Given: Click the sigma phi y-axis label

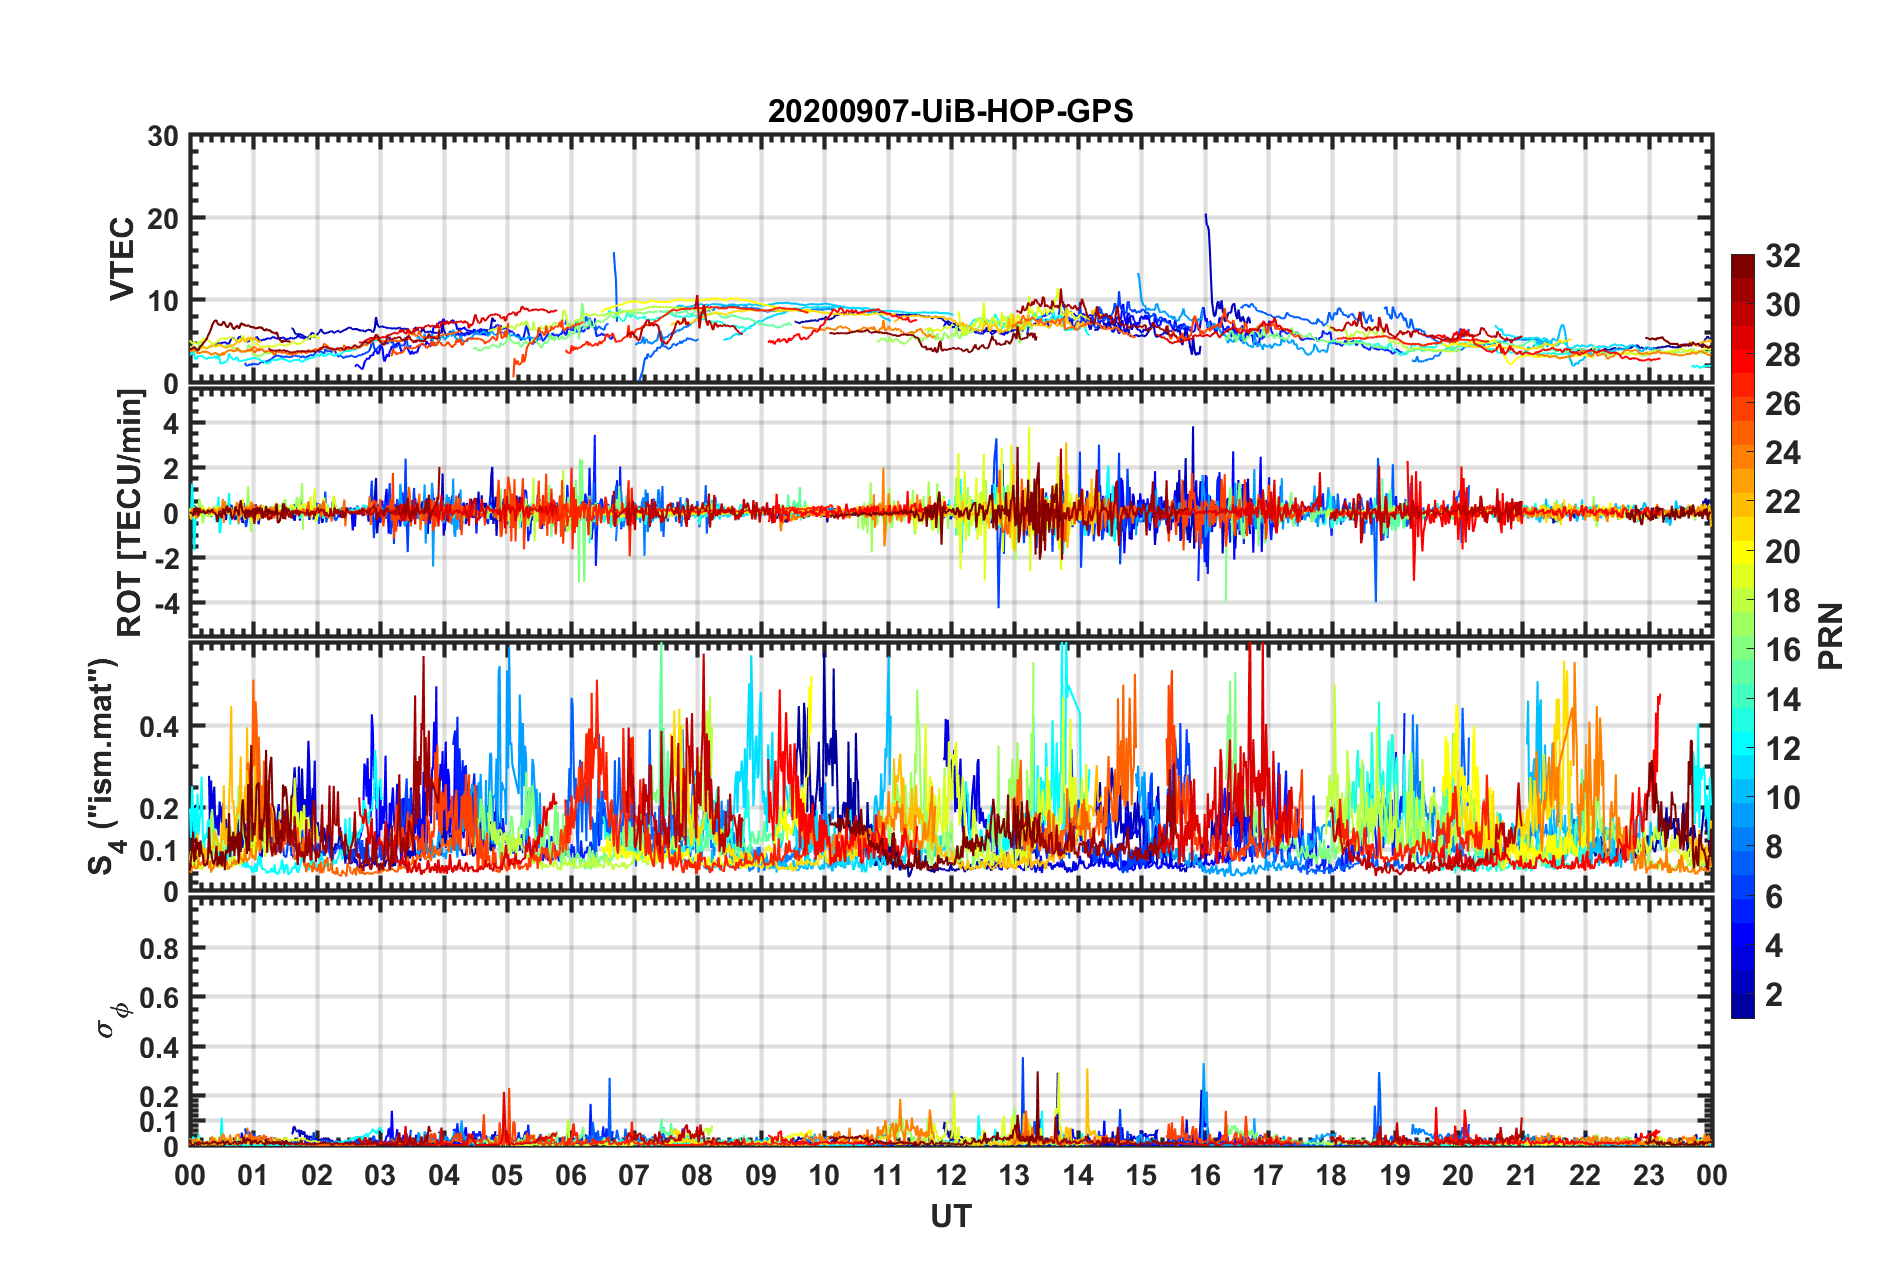Looking at the screenshot, I should [x=112, y=1016].
